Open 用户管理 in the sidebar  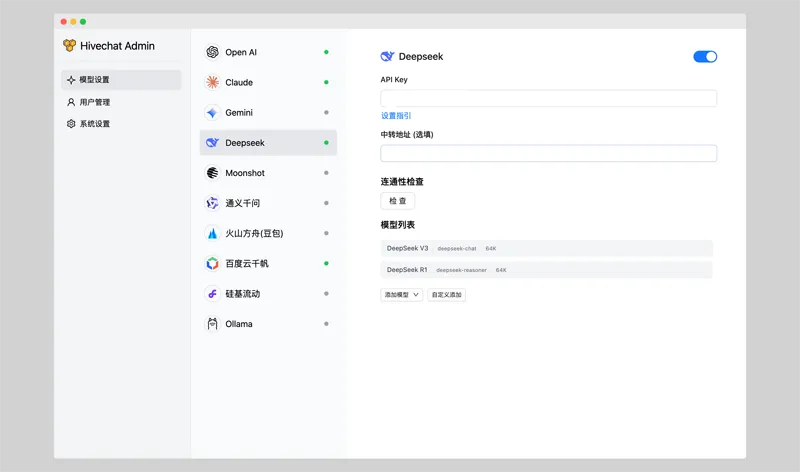94,102
